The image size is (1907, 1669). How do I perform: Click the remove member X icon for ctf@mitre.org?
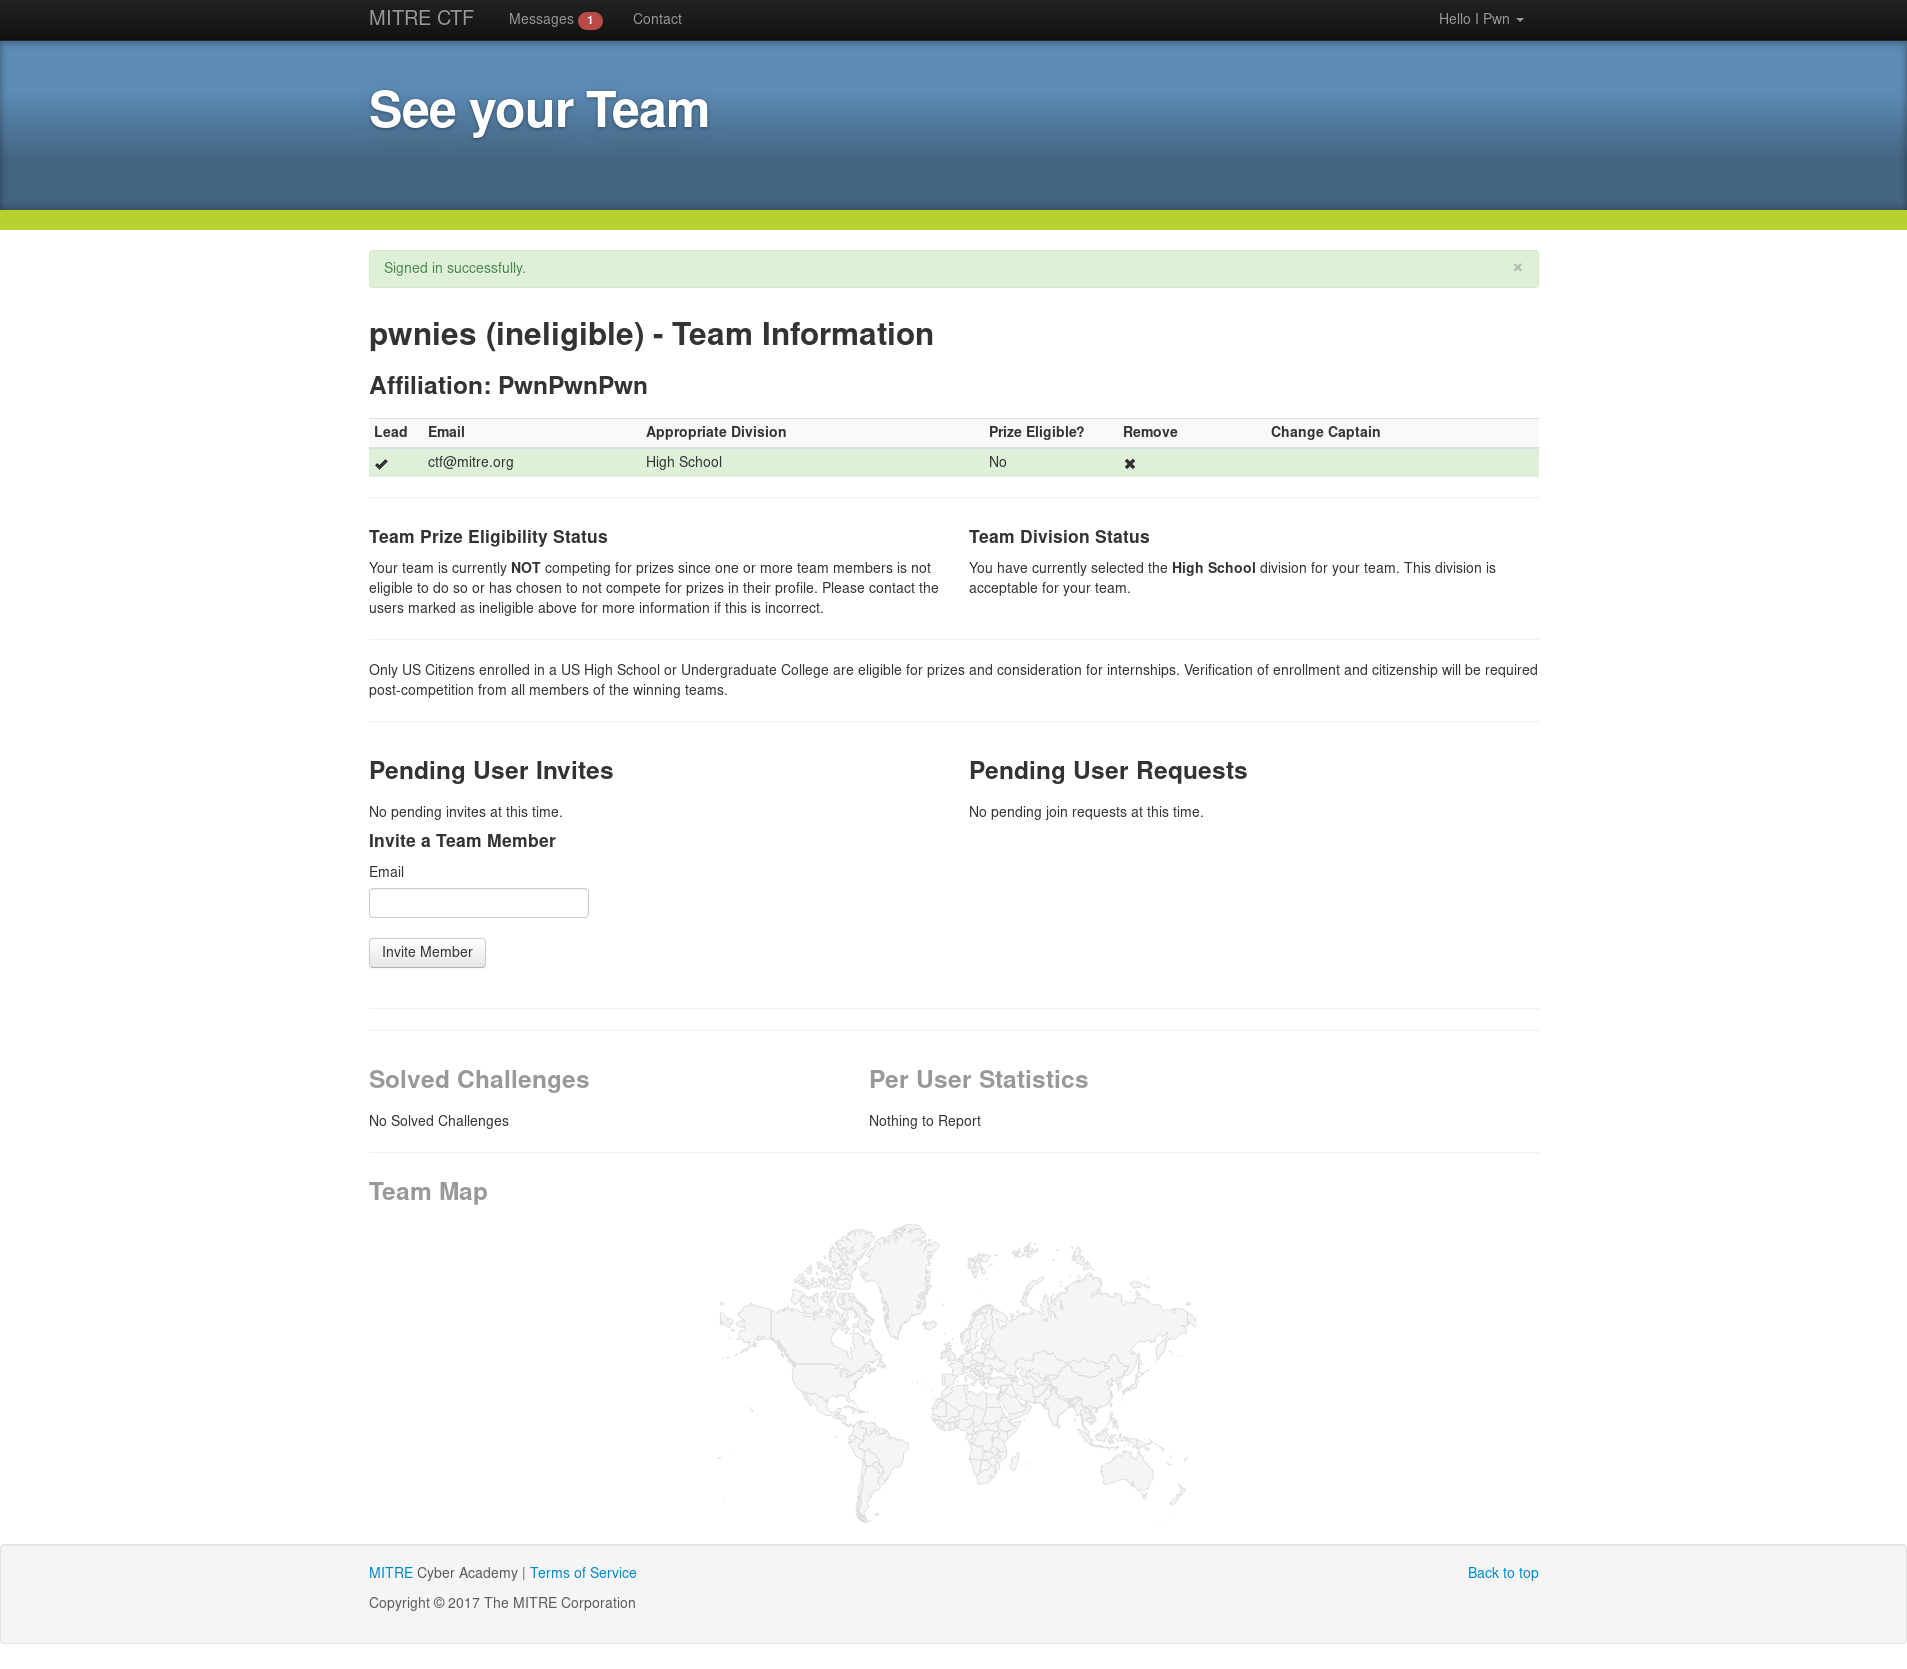1130,463
